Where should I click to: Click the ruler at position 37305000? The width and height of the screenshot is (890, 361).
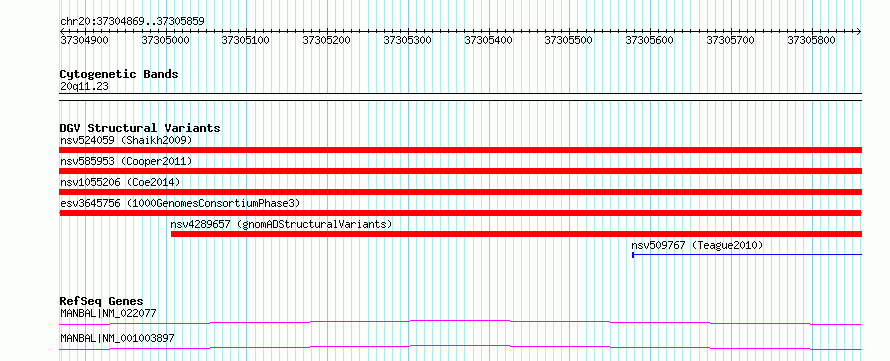tap(165, 40)
